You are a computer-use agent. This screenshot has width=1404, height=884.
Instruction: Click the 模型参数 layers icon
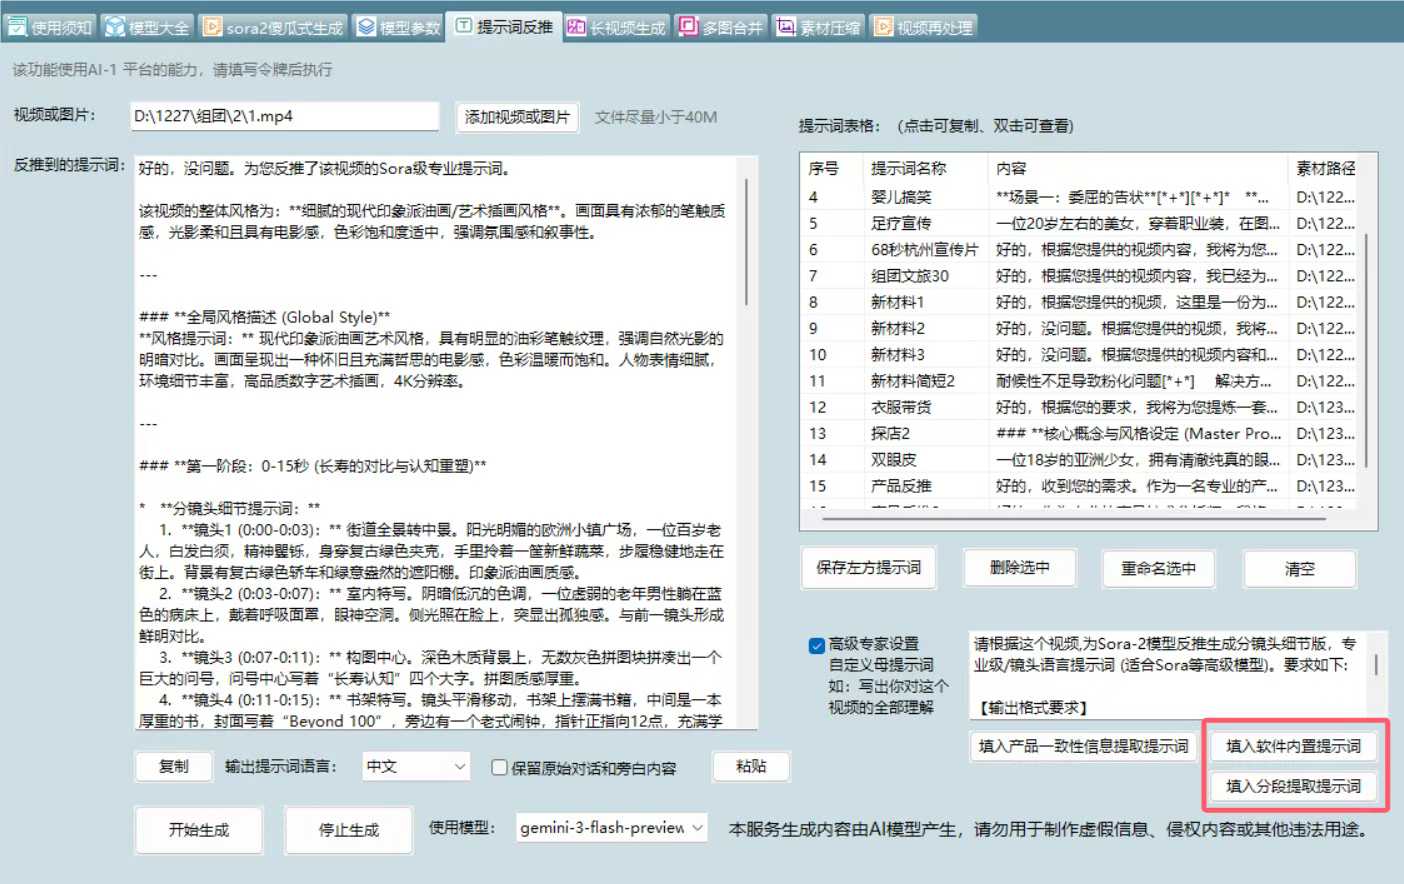pyautogui.click(x=363, y=26)
